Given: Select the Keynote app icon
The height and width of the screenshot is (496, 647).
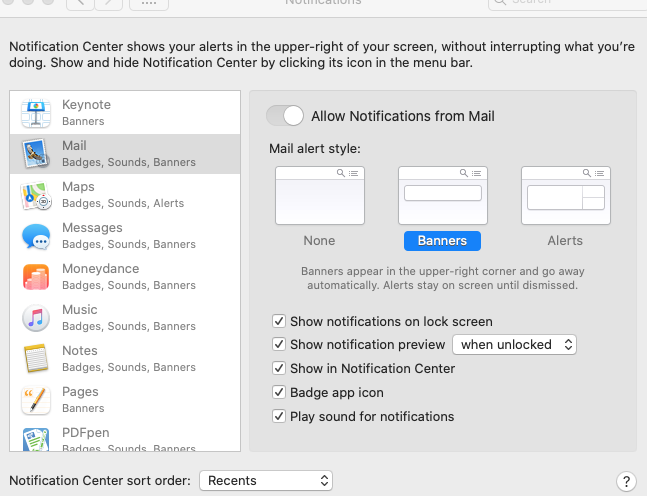Looking at the screenshot, I should [x=36, y=113].
